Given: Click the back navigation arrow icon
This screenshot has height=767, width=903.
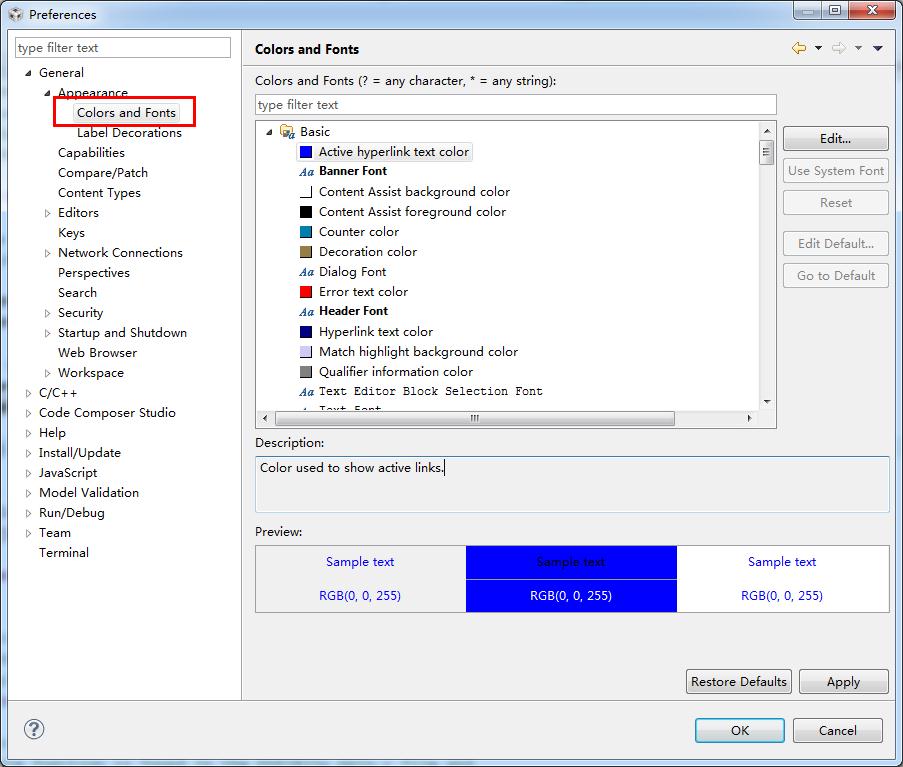Looking at the screenshot, I should [799, 48].
